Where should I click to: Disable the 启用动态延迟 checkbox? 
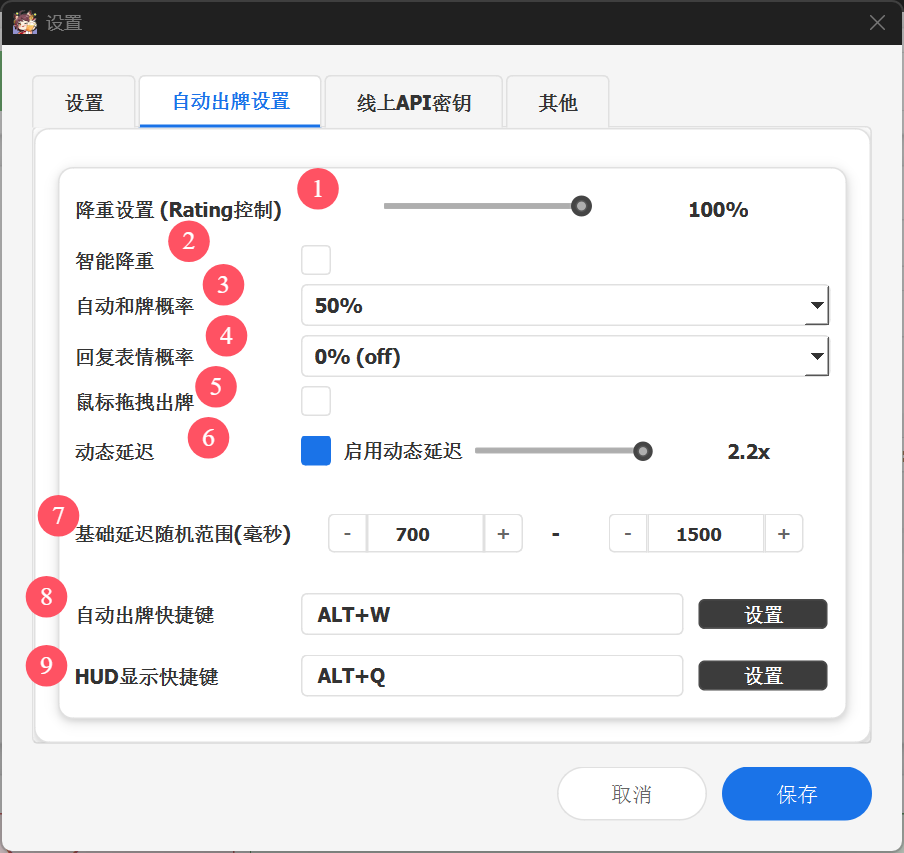point(315,451)
